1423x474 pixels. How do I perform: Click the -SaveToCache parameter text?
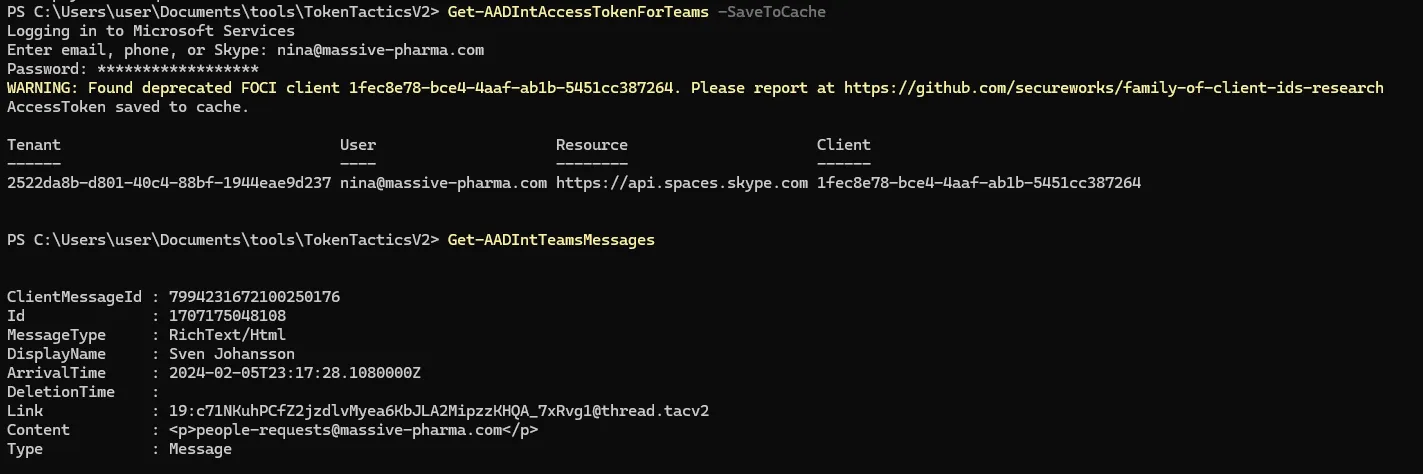(772, 12)
